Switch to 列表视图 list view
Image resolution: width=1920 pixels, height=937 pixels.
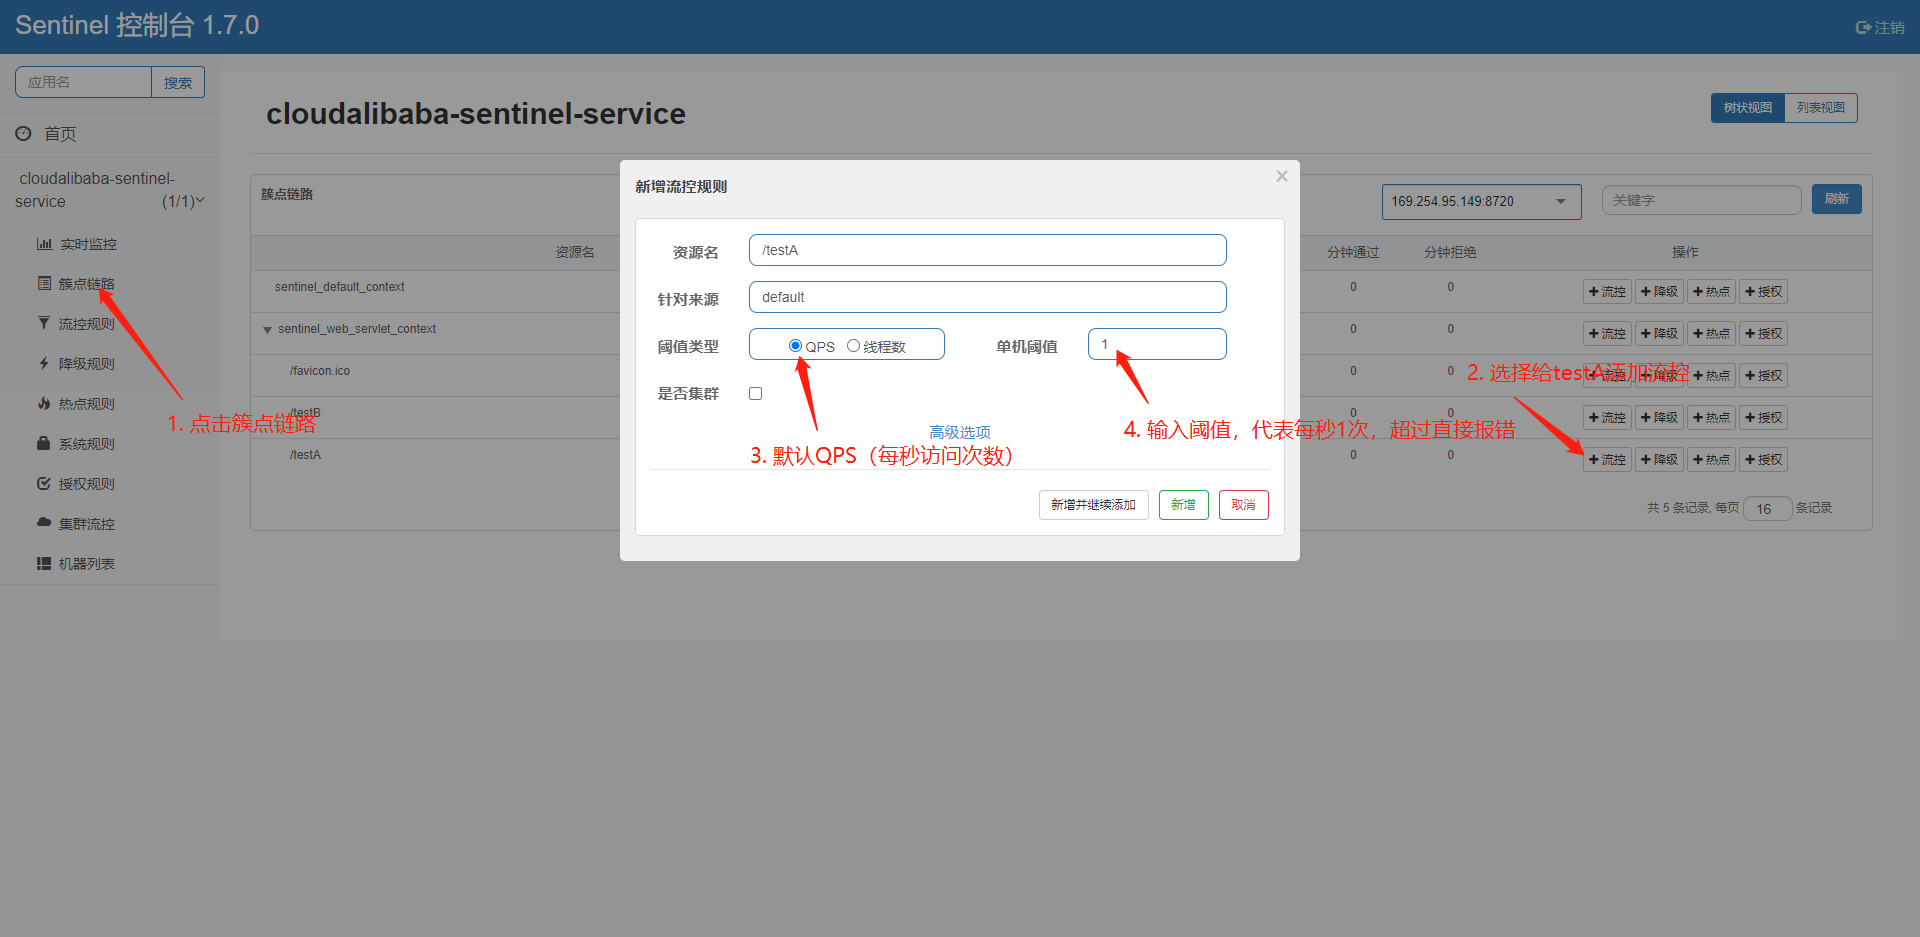click(1820, 108)
